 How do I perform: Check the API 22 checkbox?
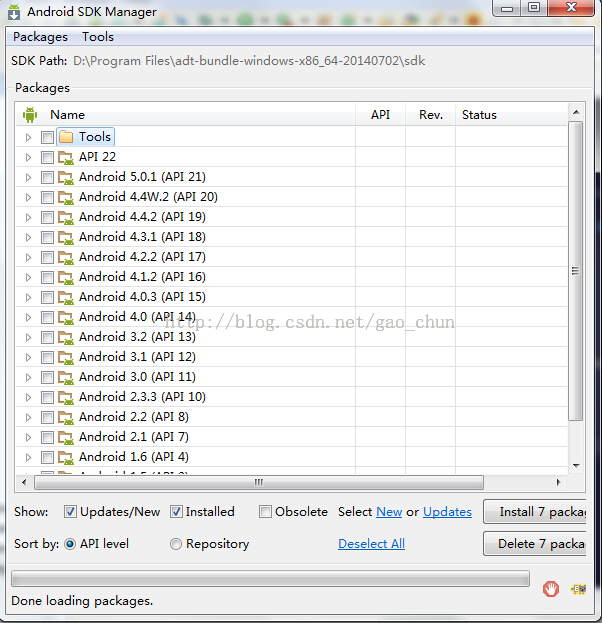pos(47,157)
